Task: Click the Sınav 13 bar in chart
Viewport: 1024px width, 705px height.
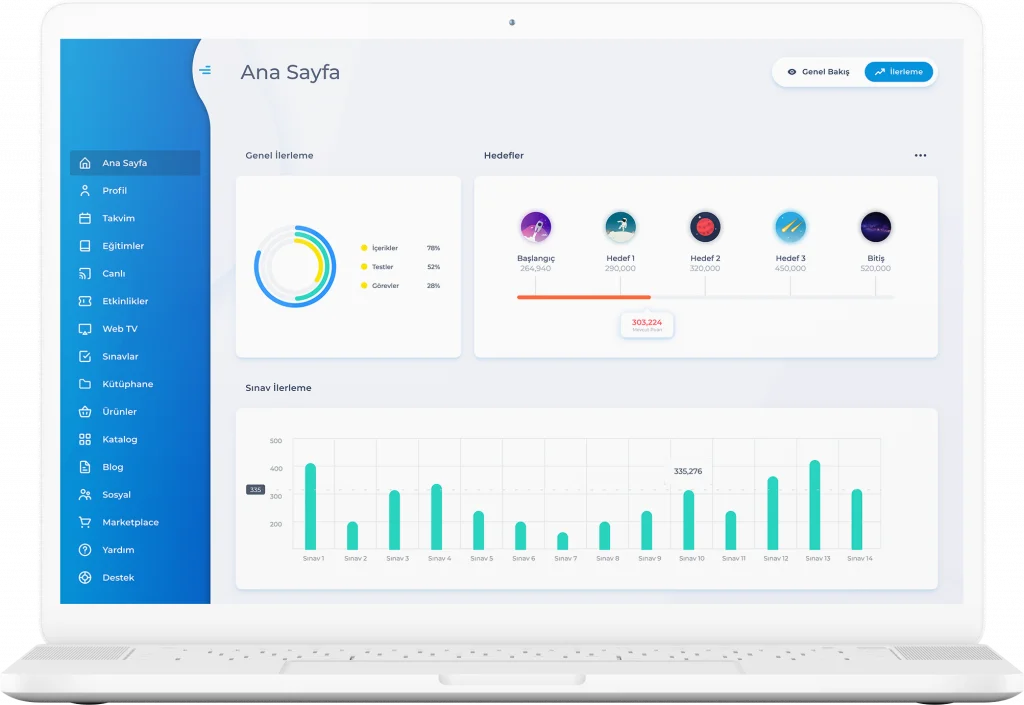Action: click(815, 505)
